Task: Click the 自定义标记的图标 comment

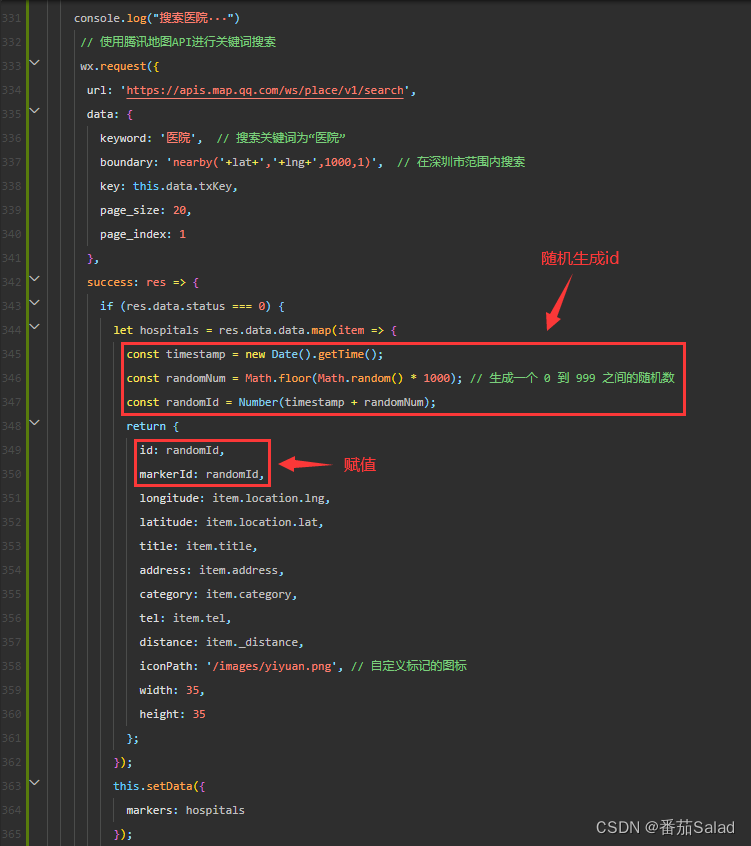Action: pos(409,666)
